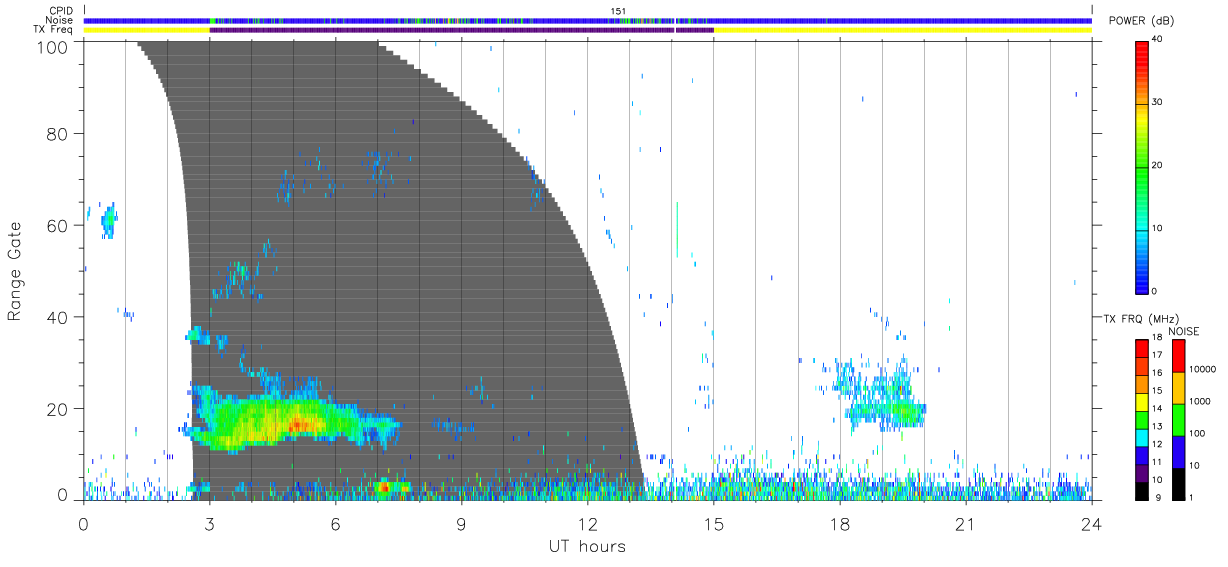1228x567 pixels.
Task: Click the NOISE color scale bar
Action: [1178, 418]
